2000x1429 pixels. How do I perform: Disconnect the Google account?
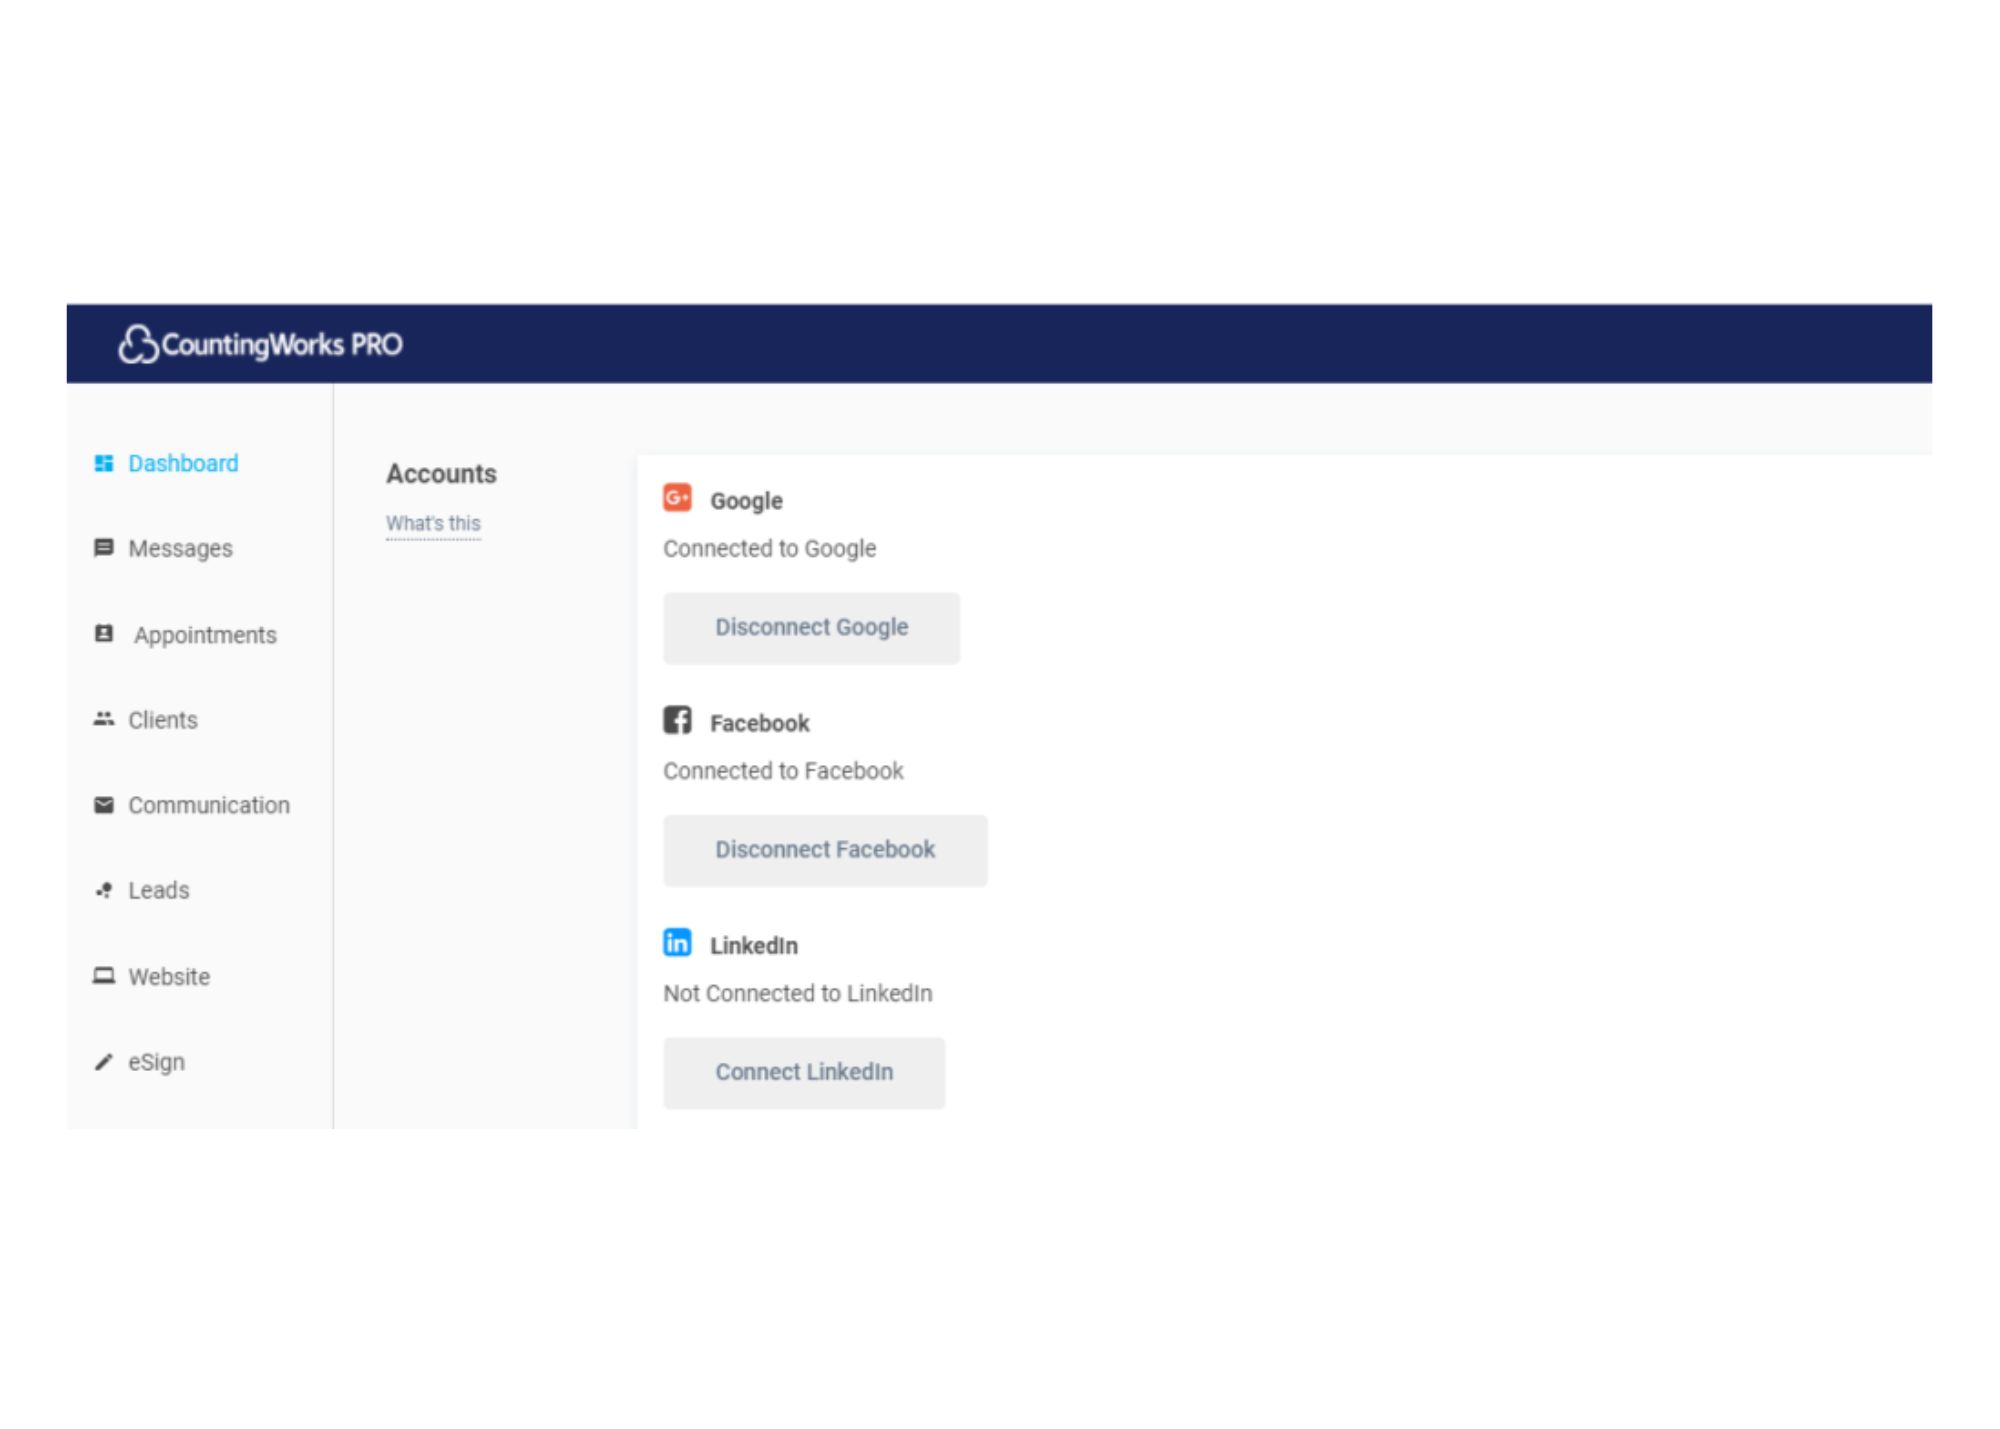tap(811, 628)
